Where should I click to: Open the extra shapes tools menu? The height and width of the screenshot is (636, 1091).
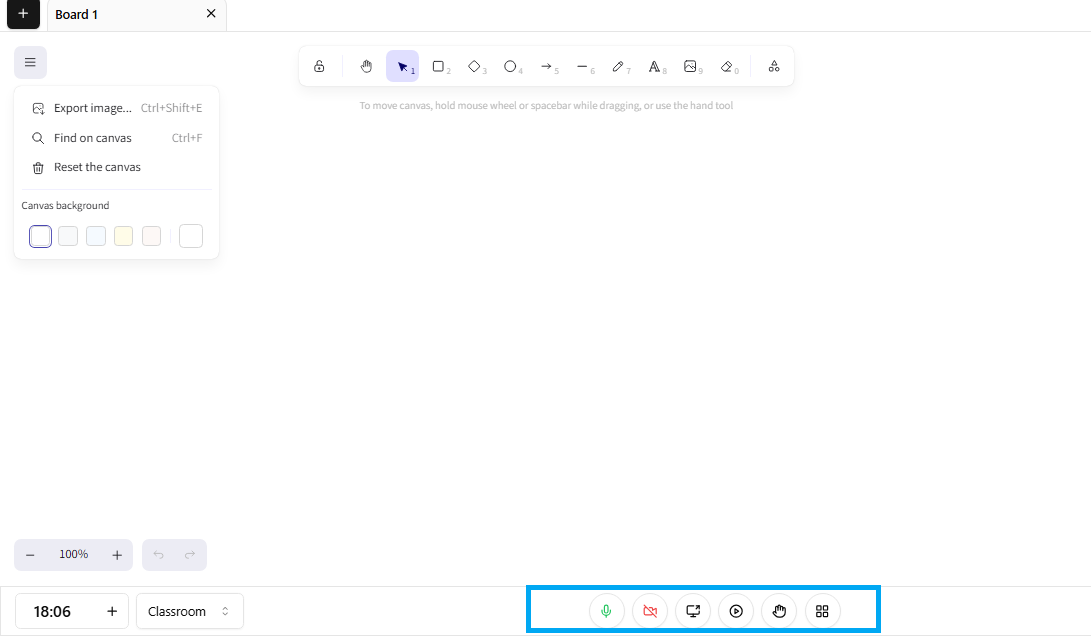click(774, 67)
